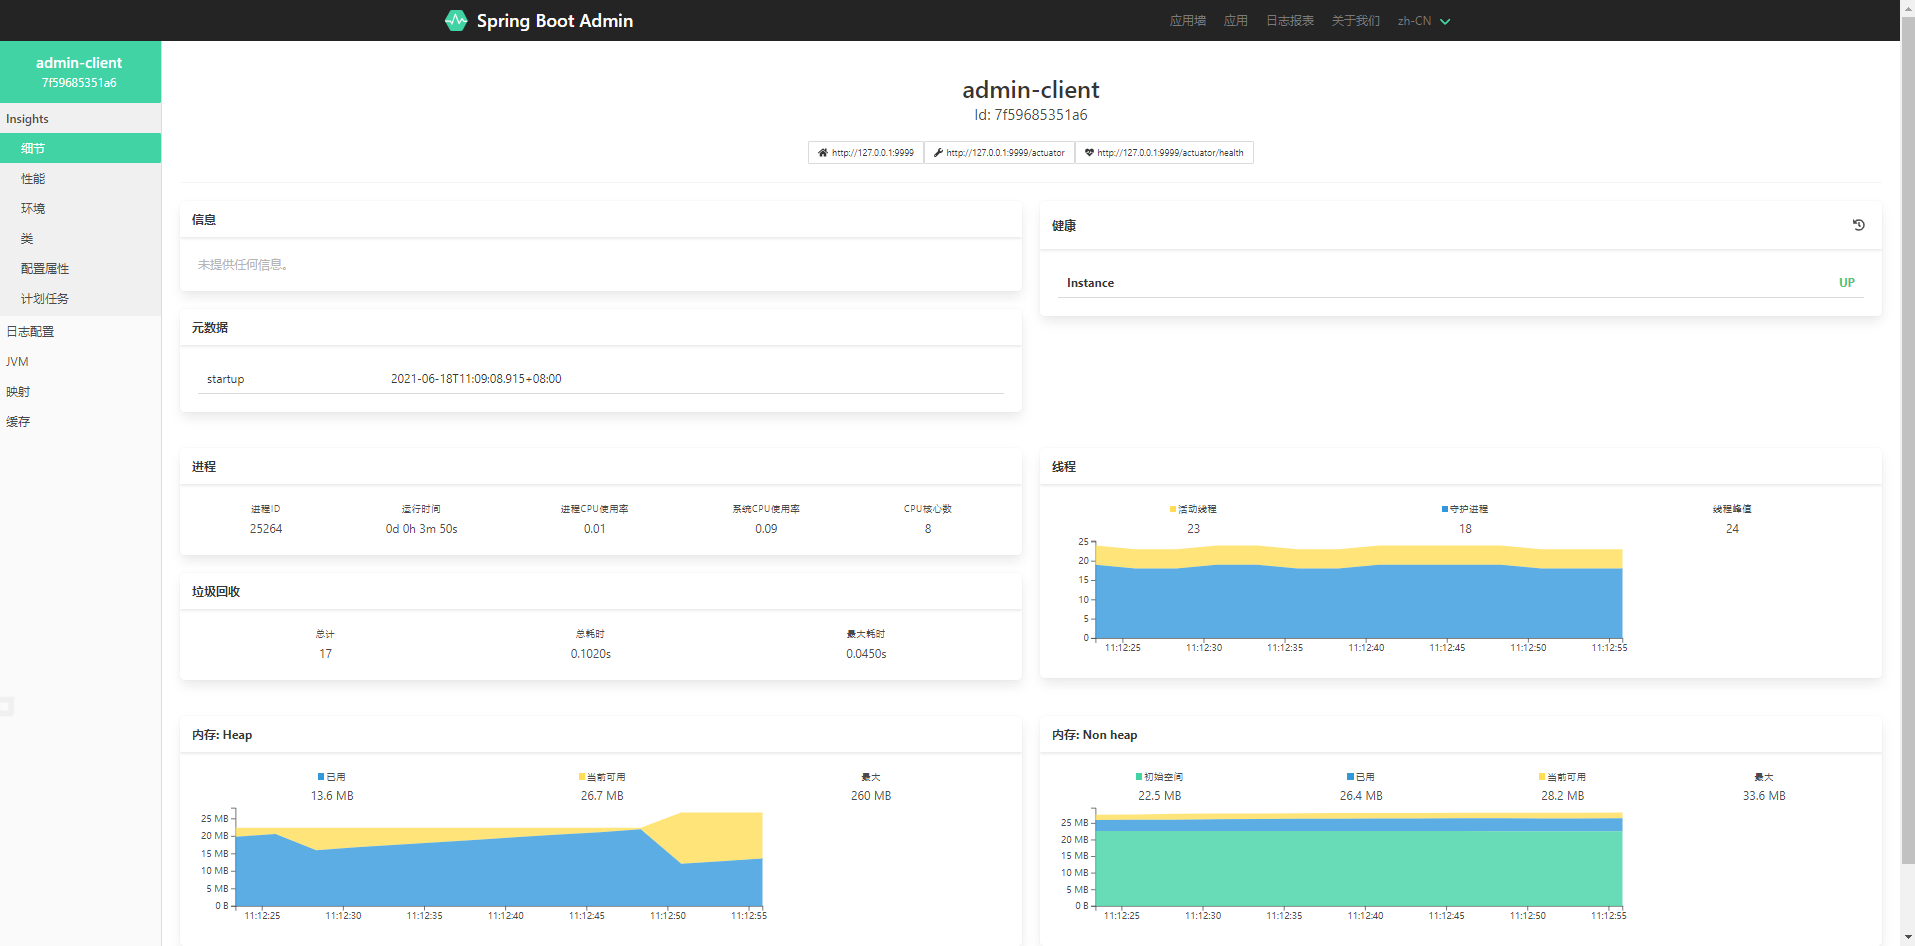Click the heart icon for the health URL
This screenshot has height=946, width=1915.
click(x=1089, y=153)
